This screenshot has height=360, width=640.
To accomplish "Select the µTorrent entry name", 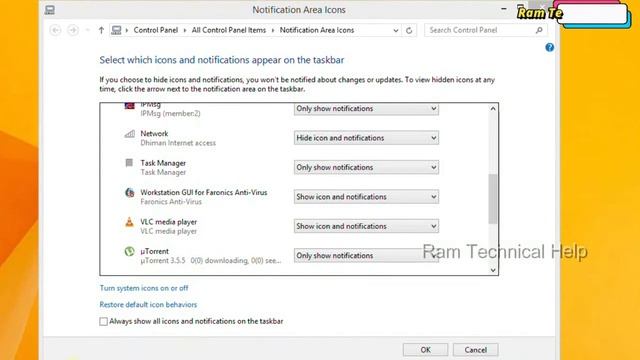I will coord(155,251).
